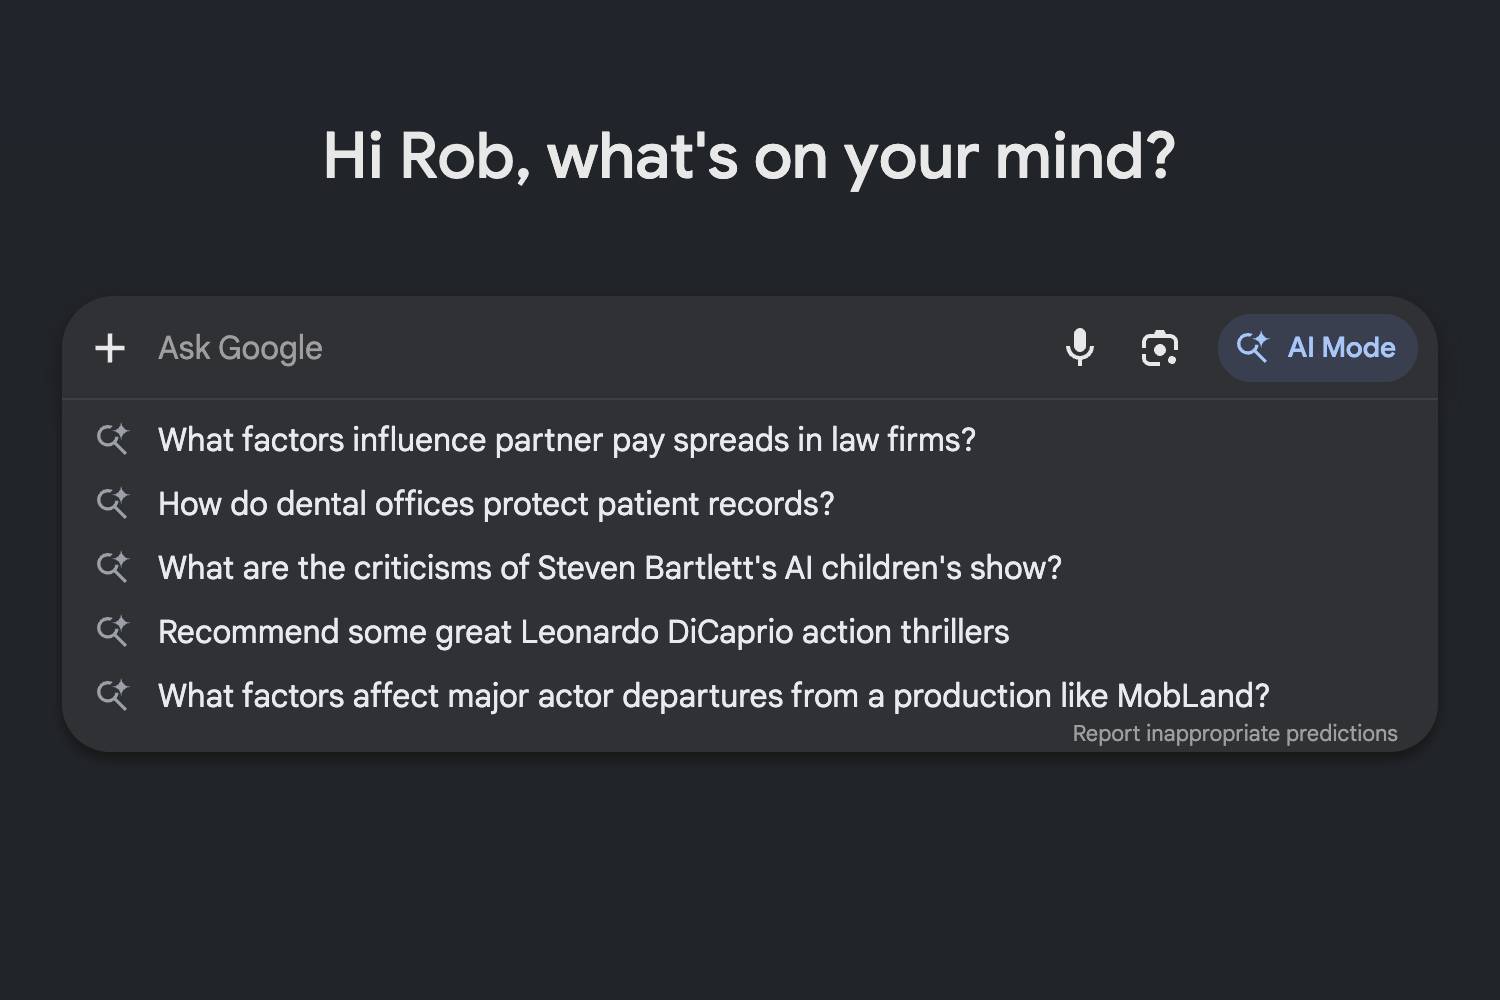Image resolution: width=1500 pixels, height=1000 pixels.
Task: Click search icon beside law firms suggestion
Action: coord(112,440)
